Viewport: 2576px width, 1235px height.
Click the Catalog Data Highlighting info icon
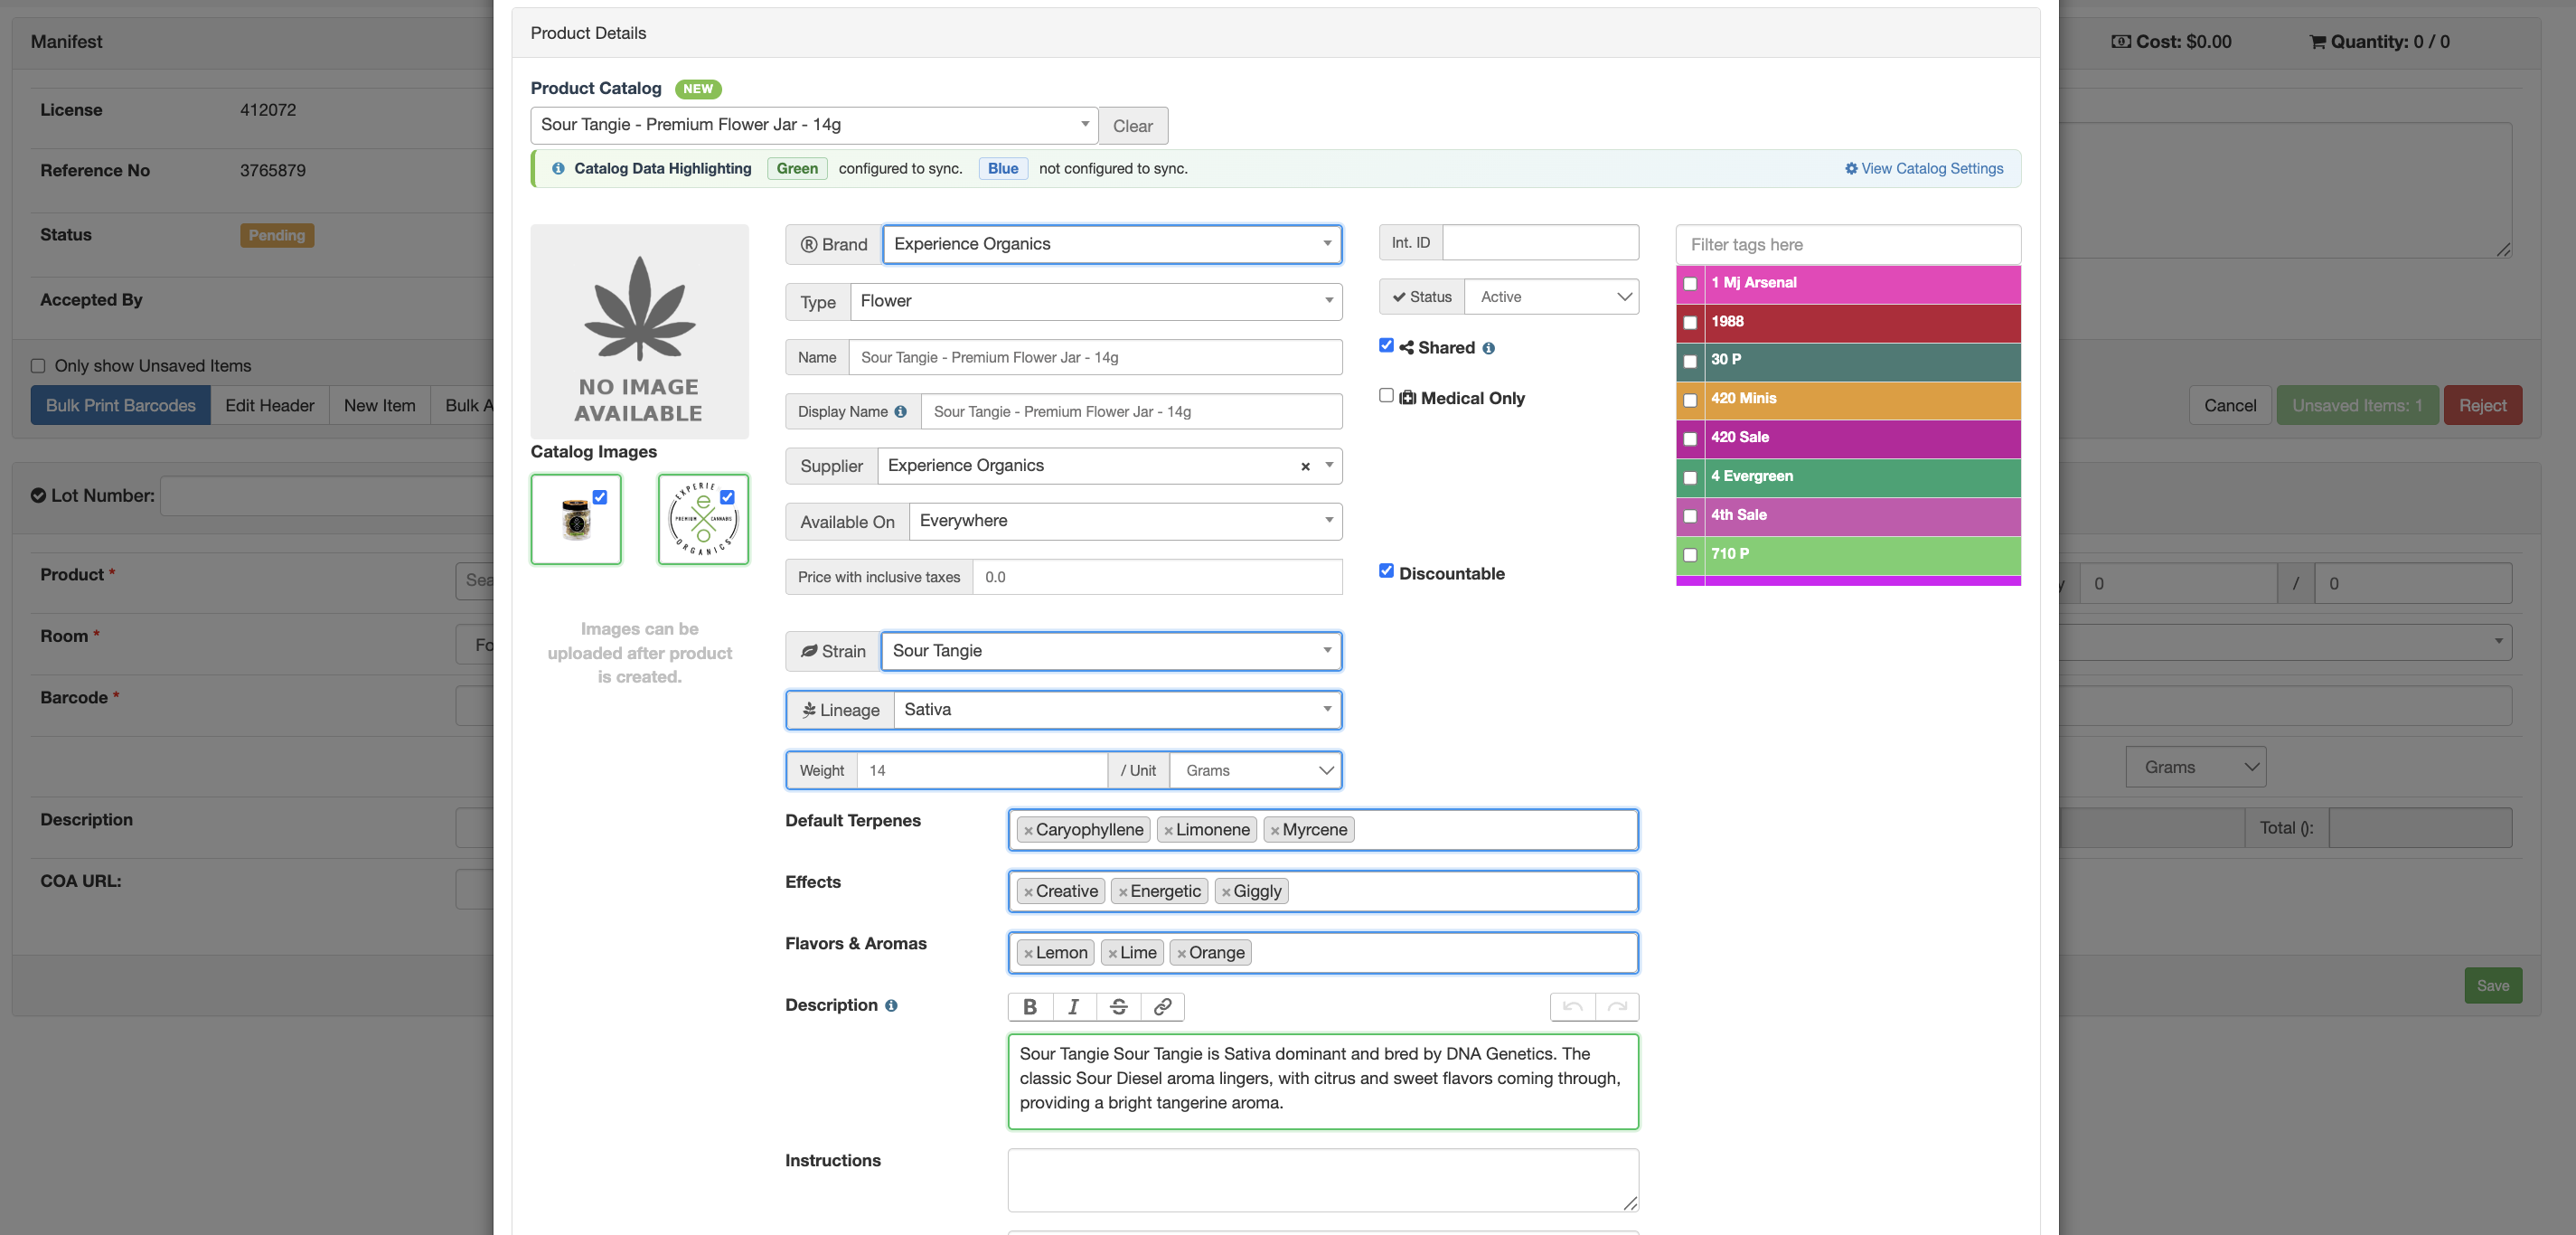point(558,169)
